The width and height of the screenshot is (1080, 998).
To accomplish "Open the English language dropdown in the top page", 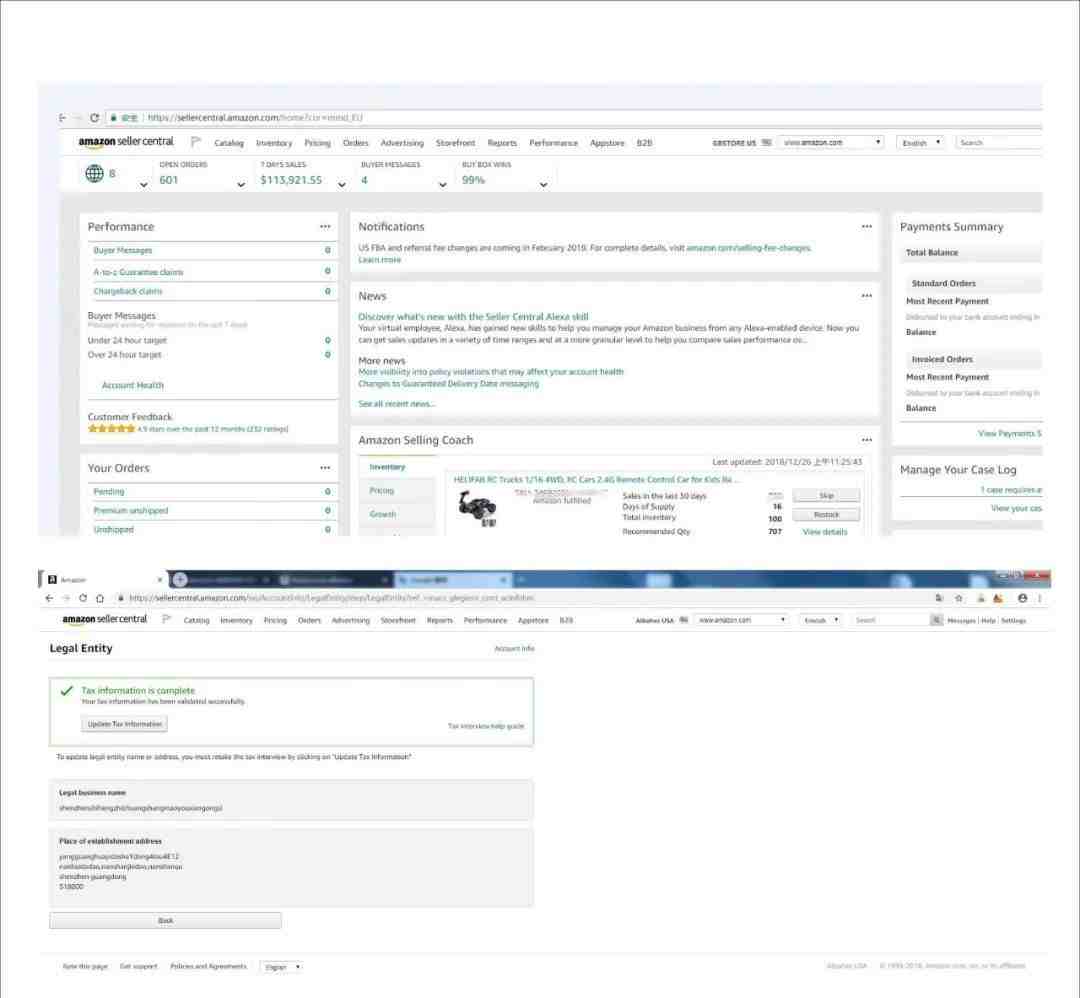I will pyautogui.click(x=920, y=143).
